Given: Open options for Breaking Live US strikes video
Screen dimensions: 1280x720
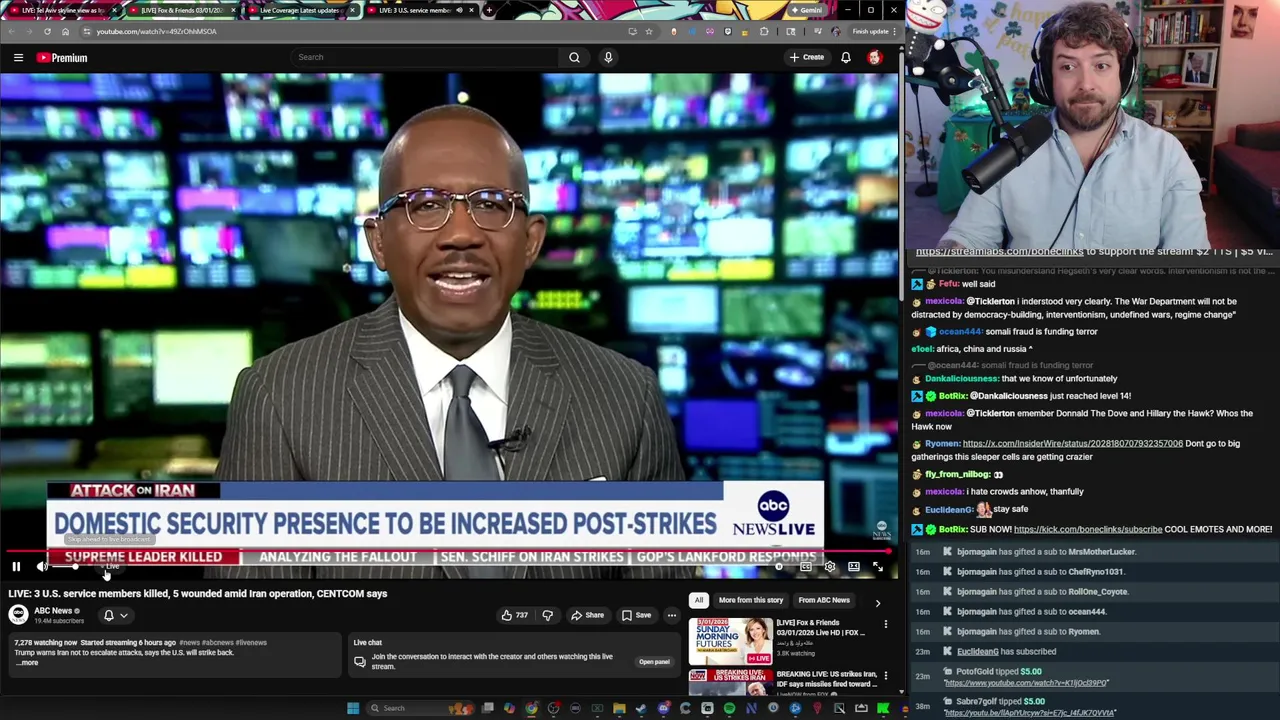Looking at the screenshot, I should click(885, 676).
